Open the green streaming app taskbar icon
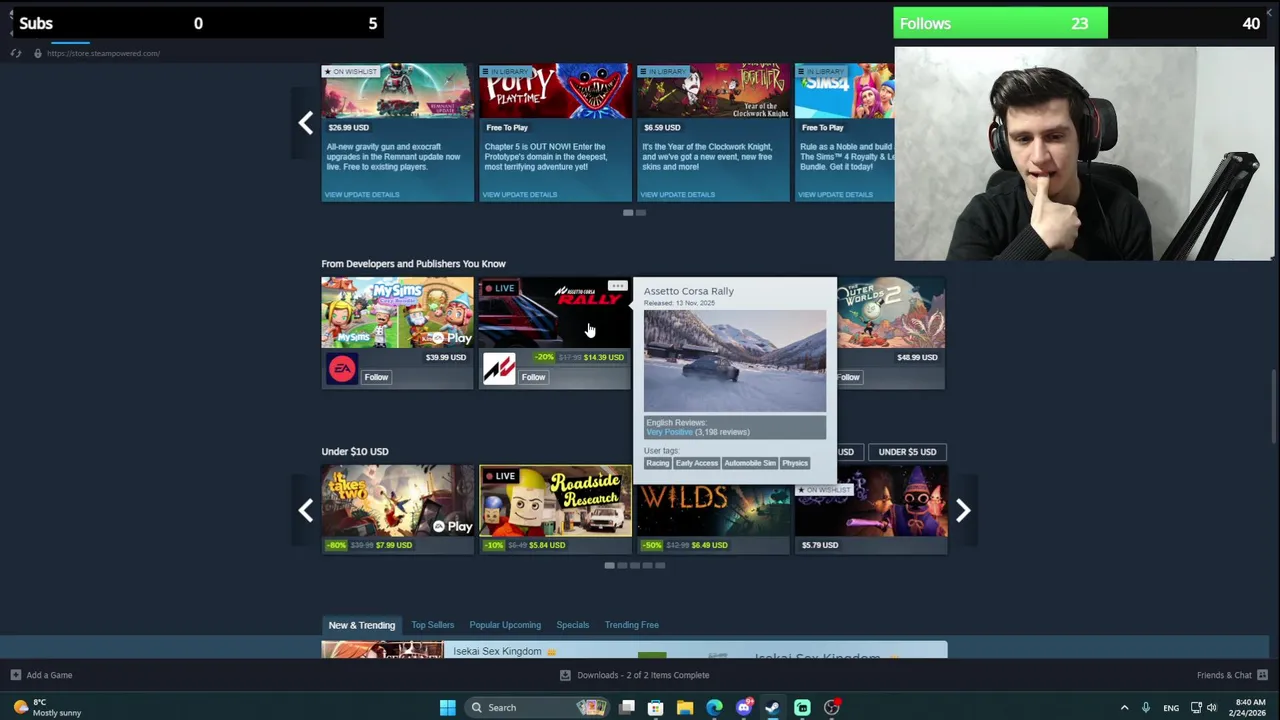The height and width of the screenshot is (720, 1280). [802, 707]
